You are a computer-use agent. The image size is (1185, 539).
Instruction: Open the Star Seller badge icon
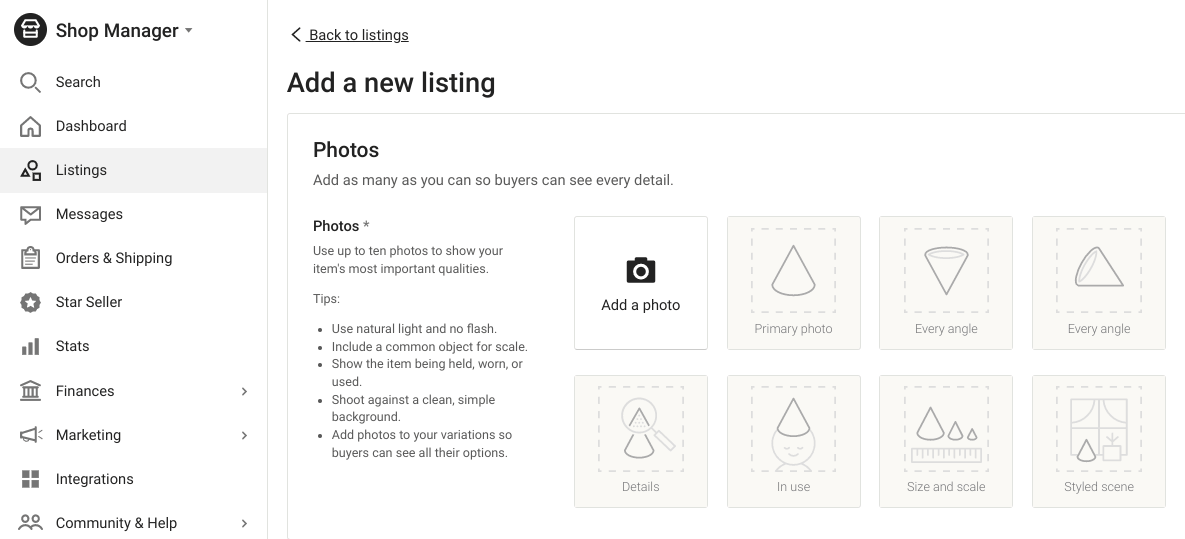pos(30,302)
